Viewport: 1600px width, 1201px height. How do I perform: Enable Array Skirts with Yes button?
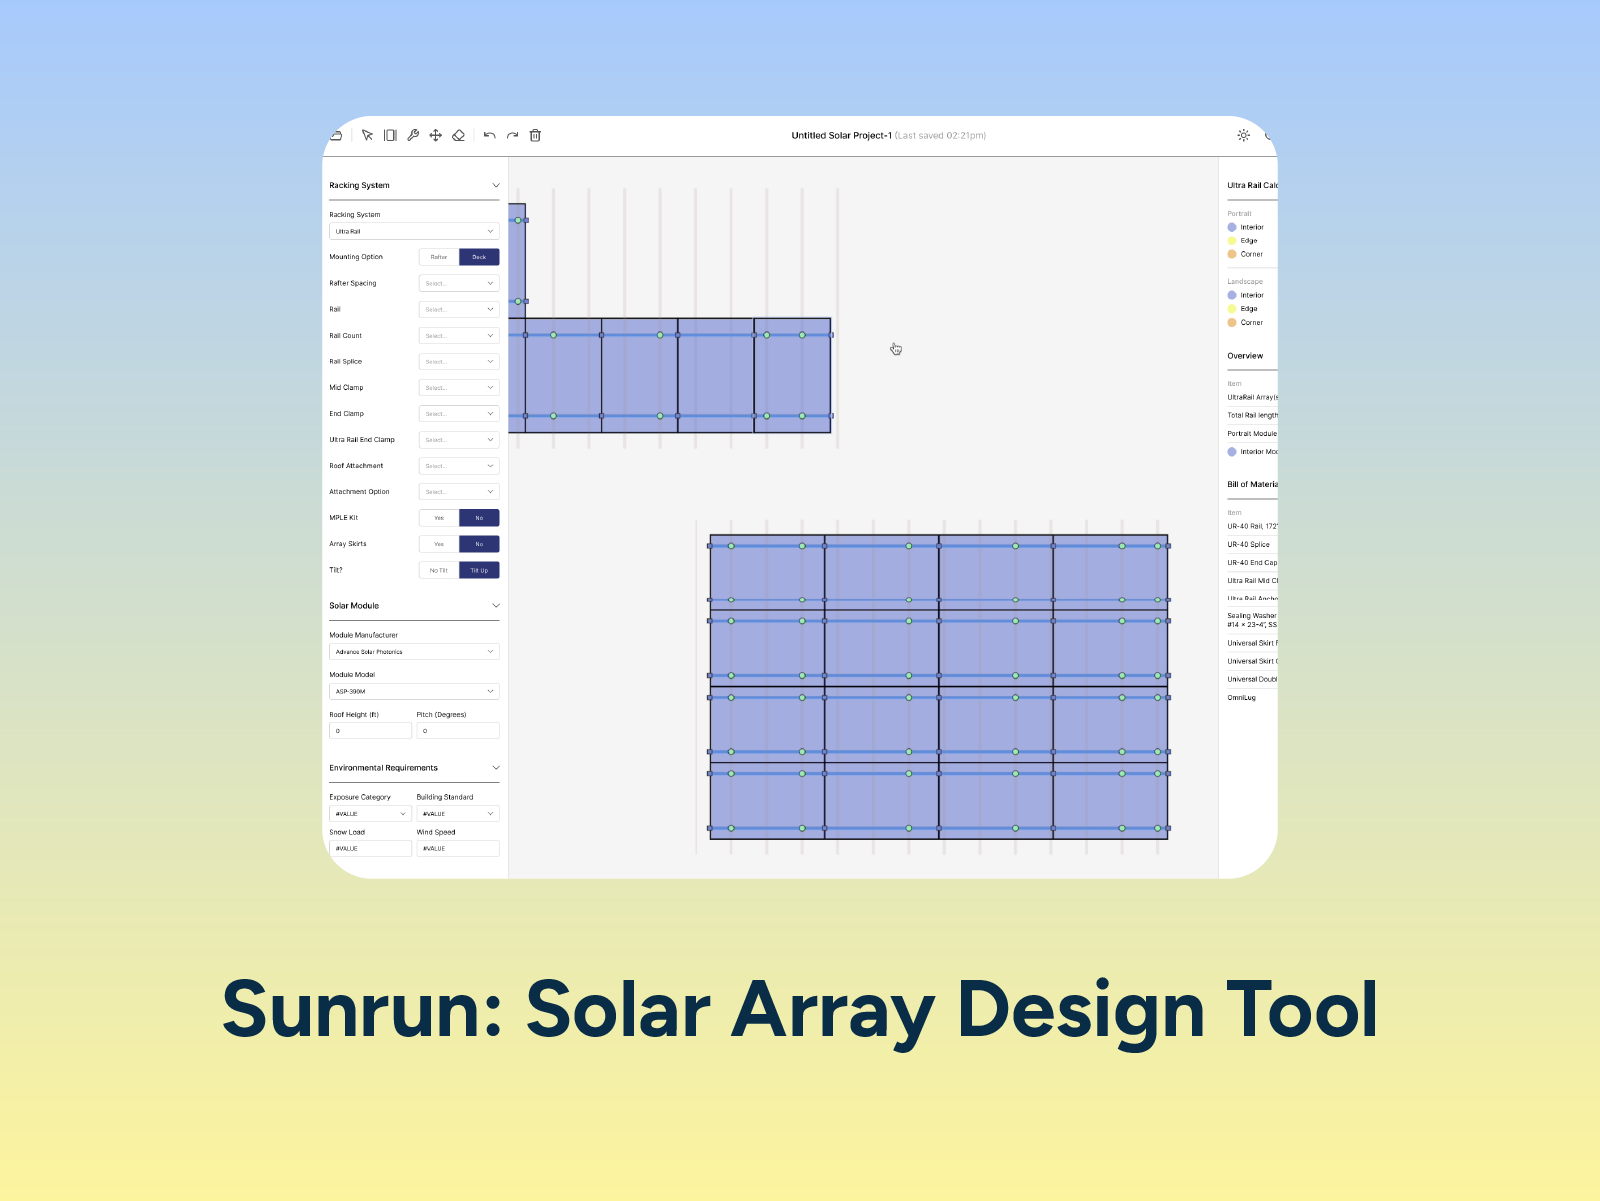pos(438,543)
